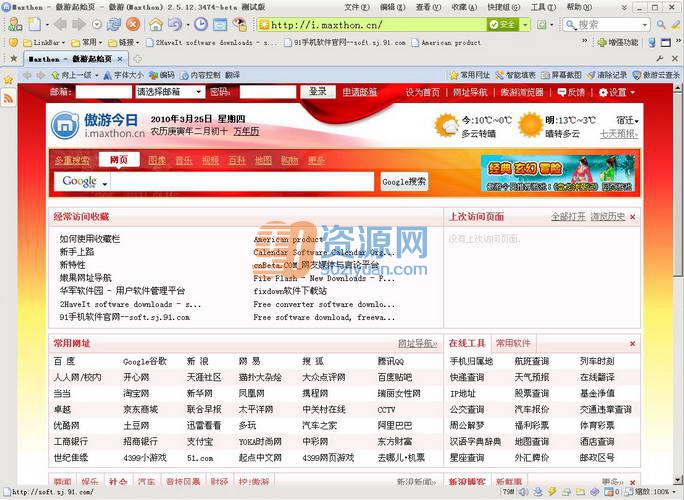The image size is (684, 500).
Task: Switch to the 图像 search tab
Action: pos(157,160)
